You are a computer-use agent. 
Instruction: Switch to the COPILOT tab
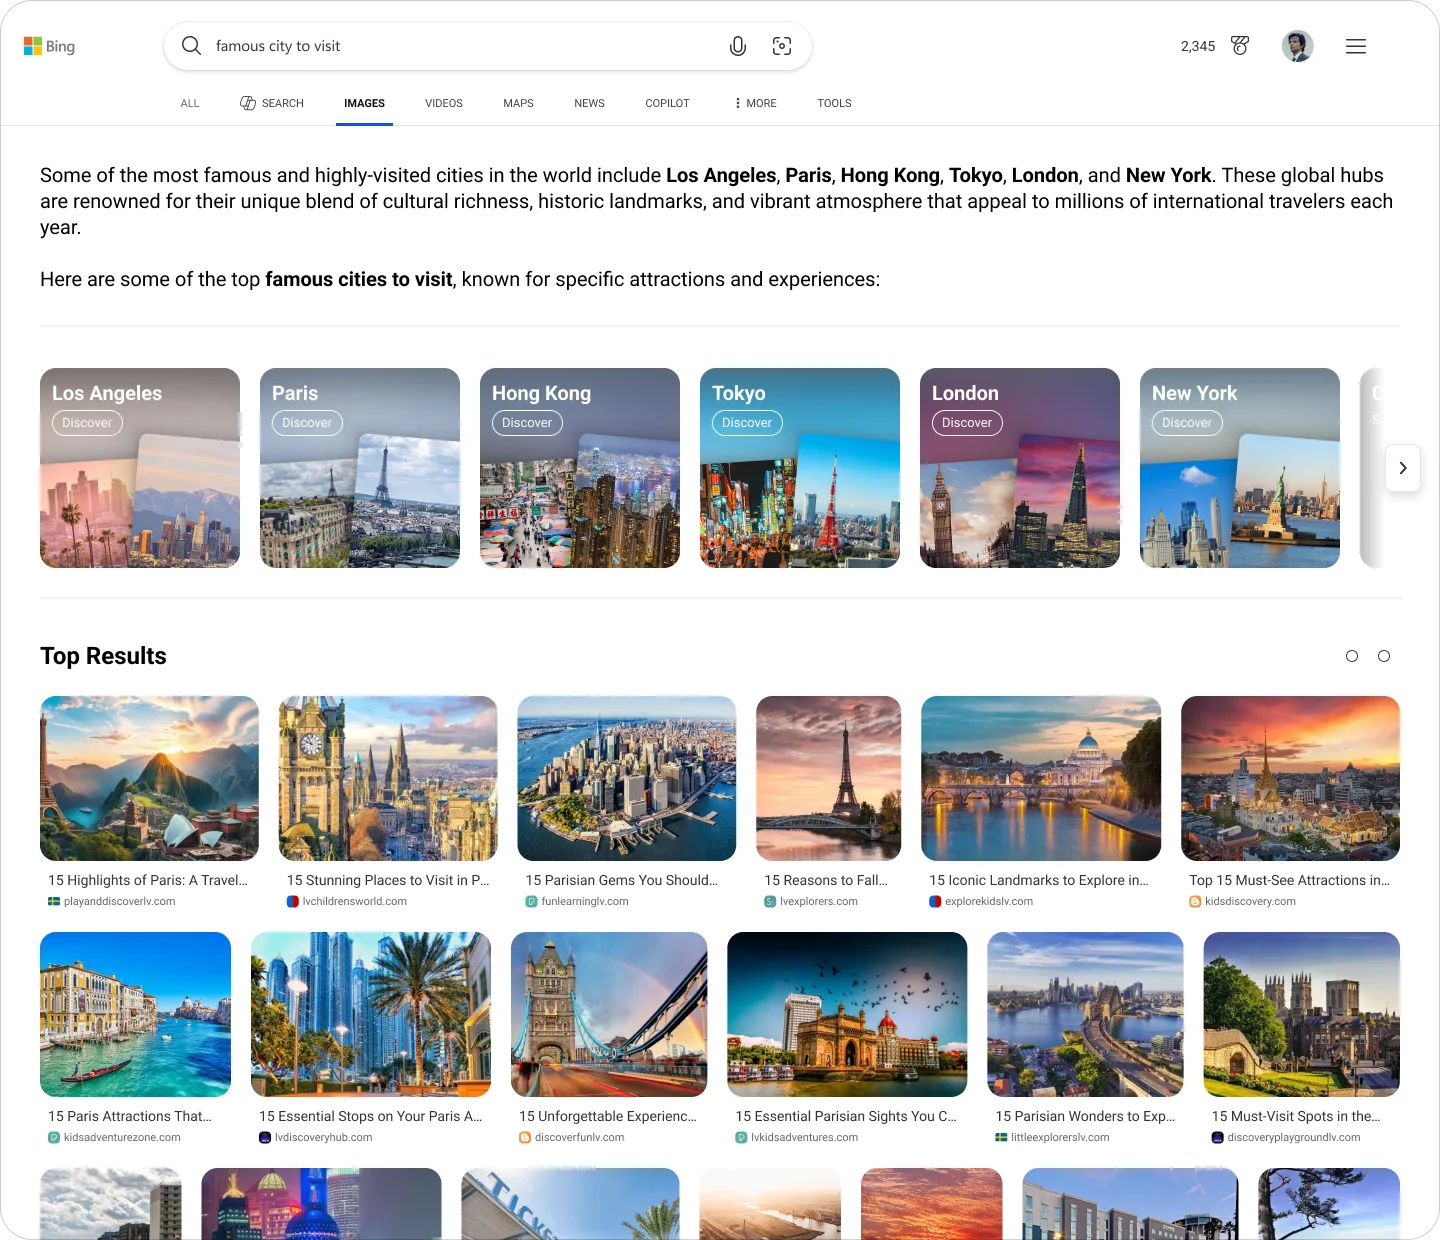click(667, 103)
